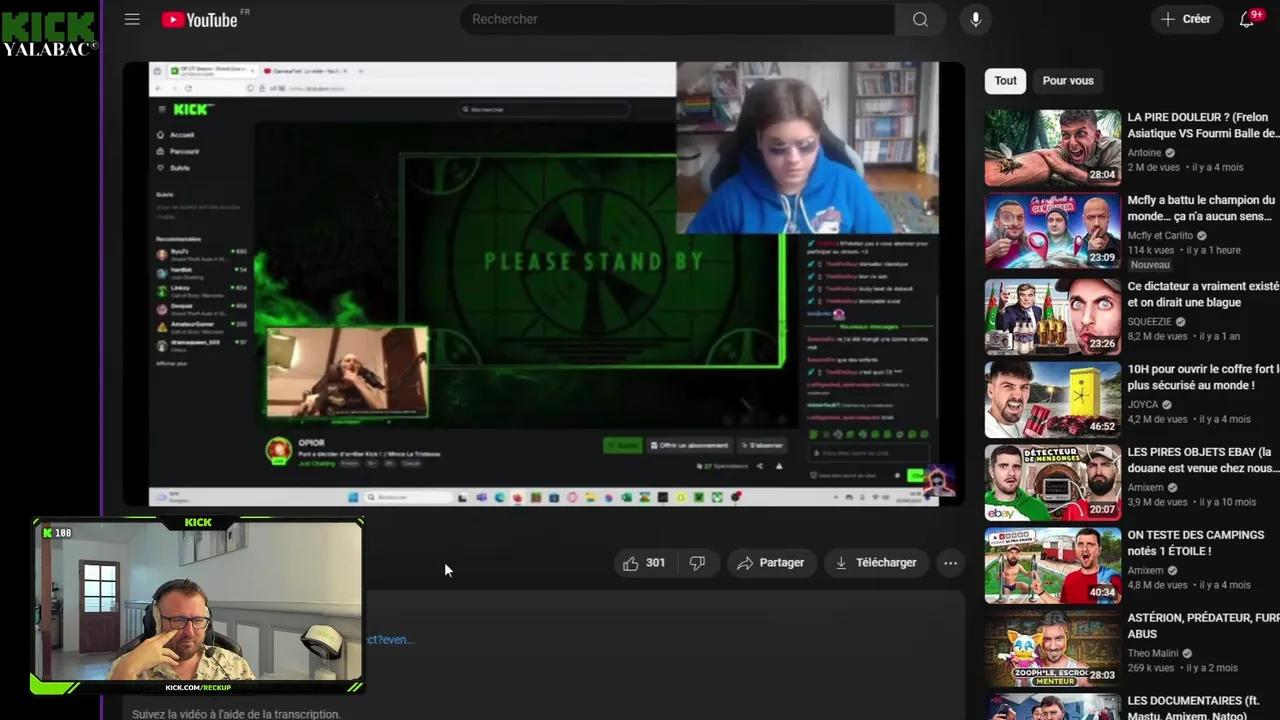Visit the Mcfly et Carlito channel name
The width and height of the screenshot is (1280, 720).
tap(1160, 236)
